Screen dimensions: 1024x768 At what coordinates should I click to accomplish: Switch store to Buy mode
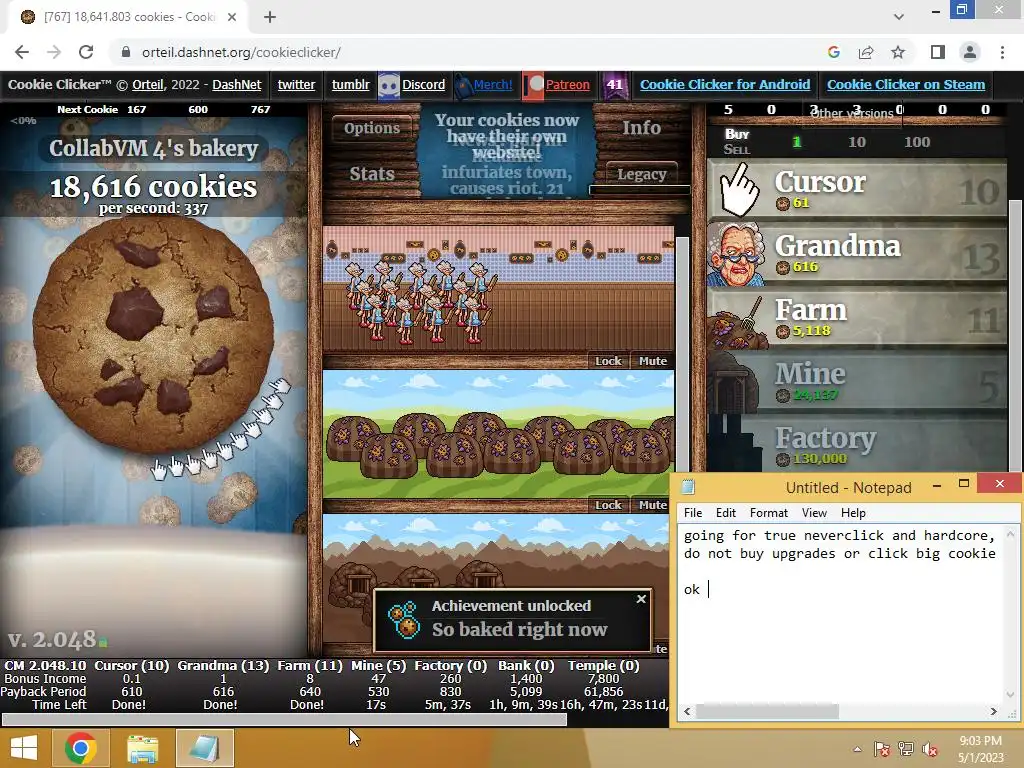pyautogui.click(x=737, y=134)
